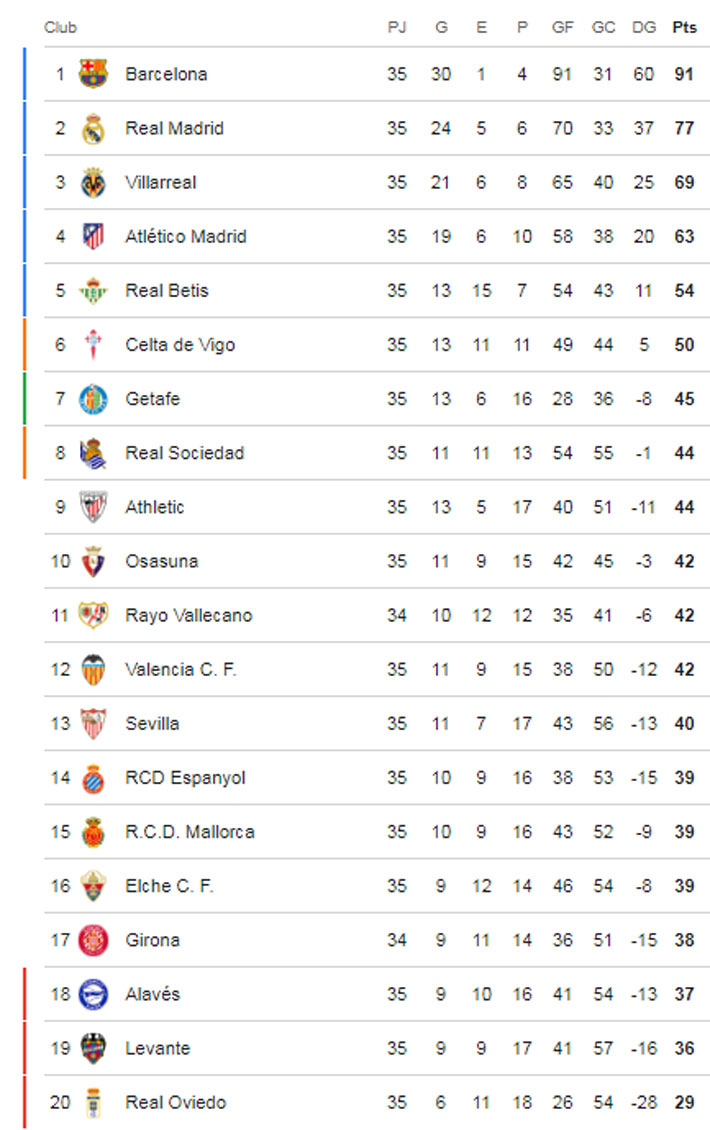Open the Celta de Vigo team link

click(x=180, y=344)
